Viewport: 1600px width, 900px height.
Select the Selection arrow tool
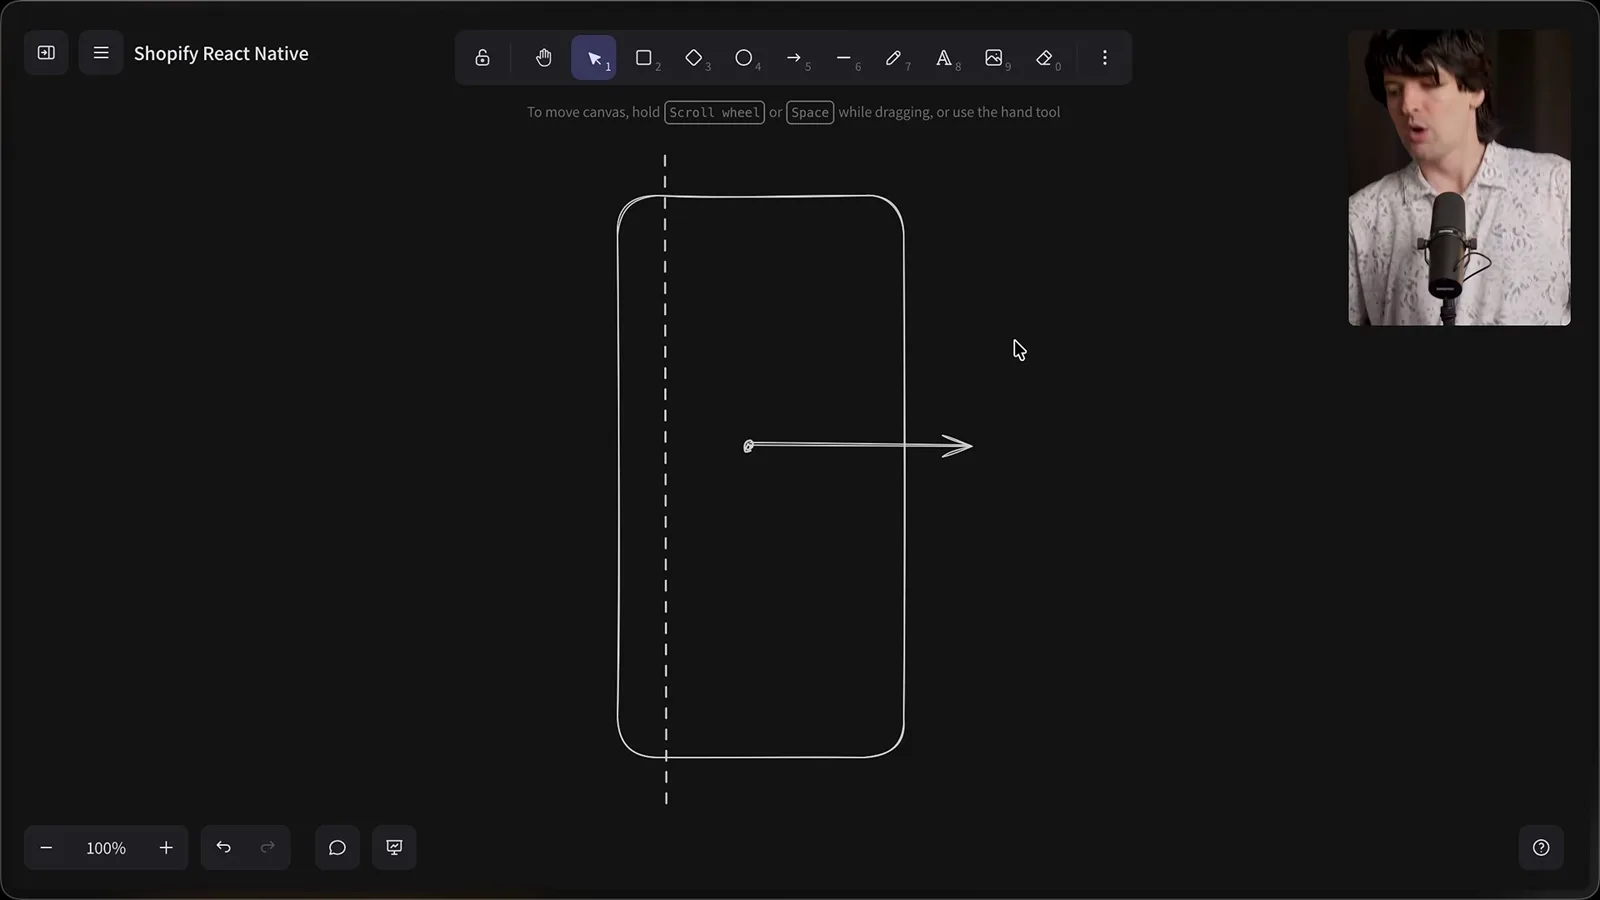click(x=594, y=58)
